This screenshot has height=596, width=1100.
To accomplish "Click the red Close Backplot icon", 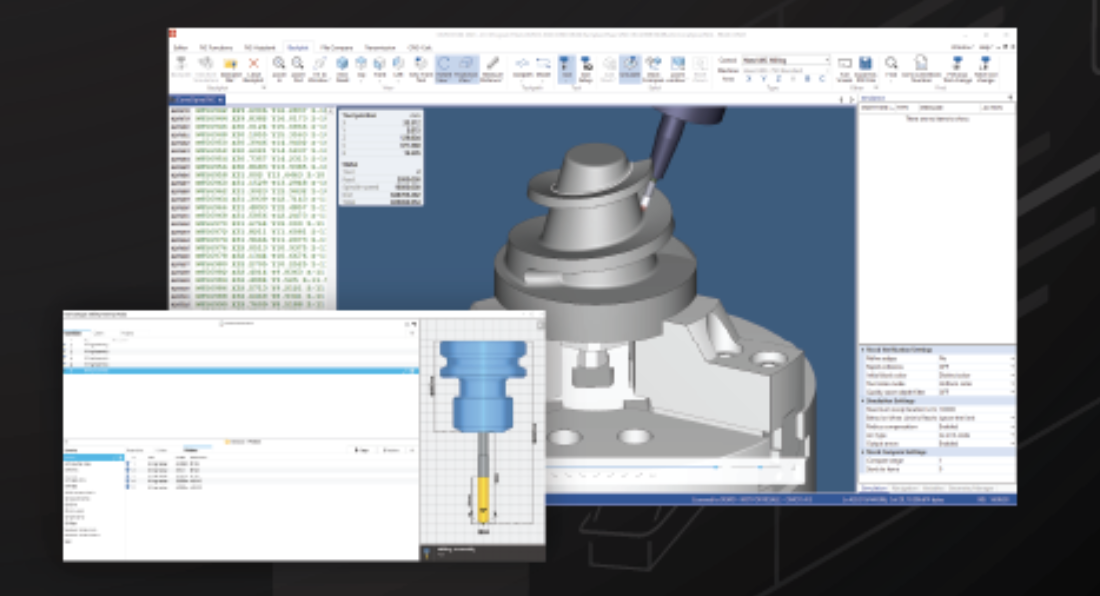I will (x=253, y=69).
